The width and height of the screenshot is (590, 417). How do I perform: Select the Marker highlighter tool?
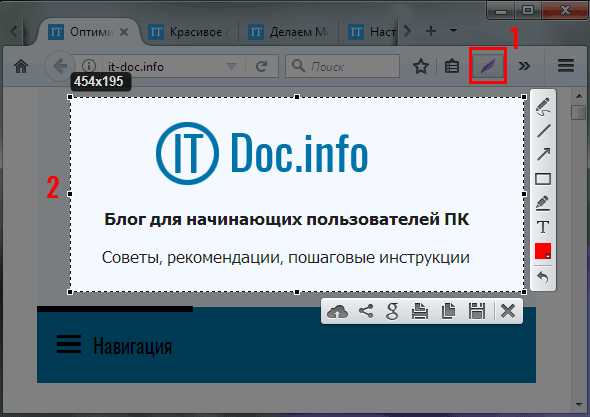(x=543, y=203)
